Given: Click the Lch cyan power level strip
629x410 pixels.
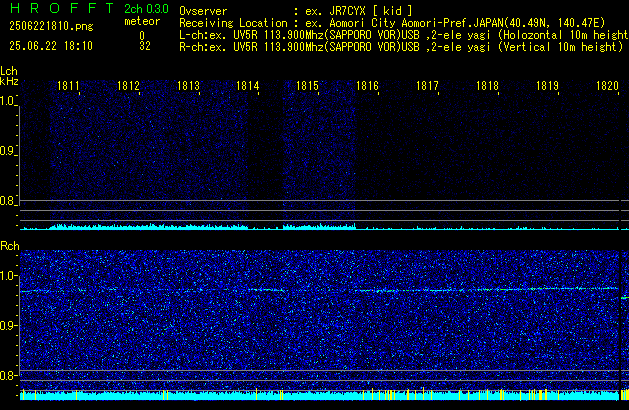Looking at the screenshot, I should (x=319, y=227).
